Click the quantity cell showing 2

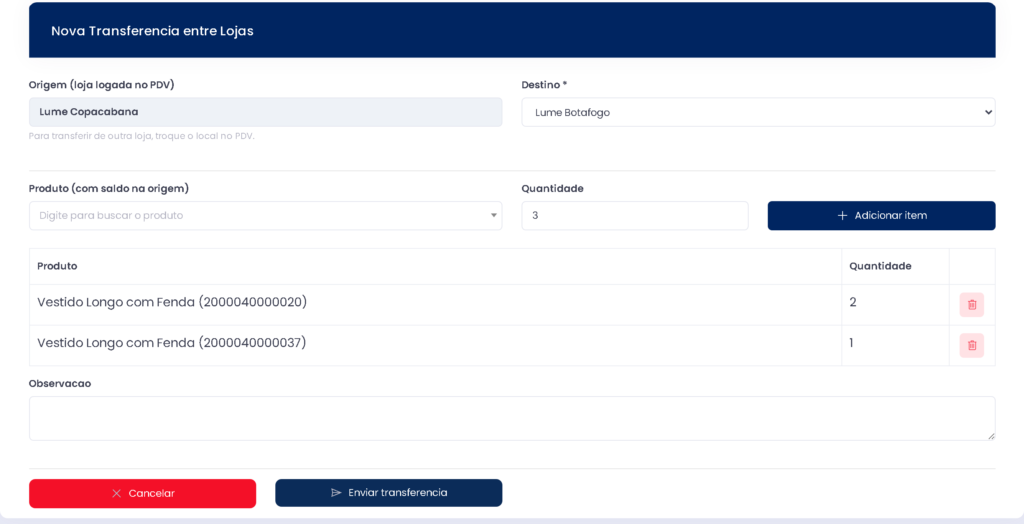pyautogui.click(x=895, y=304)
